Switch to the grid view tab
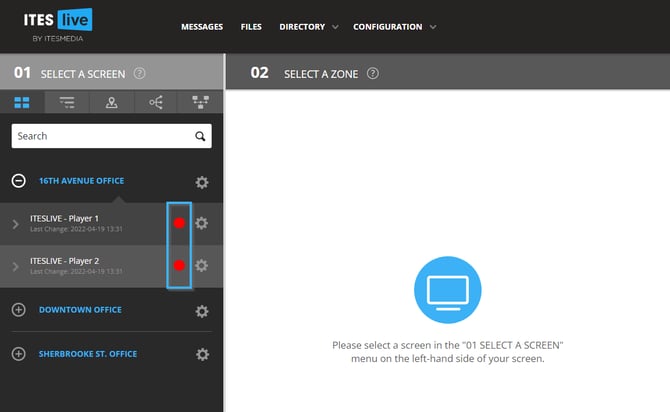 (23, 101)
